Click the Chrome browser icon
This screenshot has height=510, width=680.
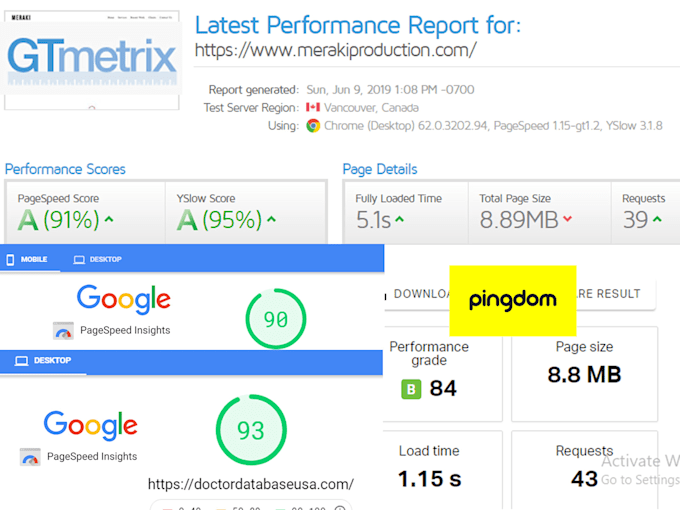click(313, 126)
